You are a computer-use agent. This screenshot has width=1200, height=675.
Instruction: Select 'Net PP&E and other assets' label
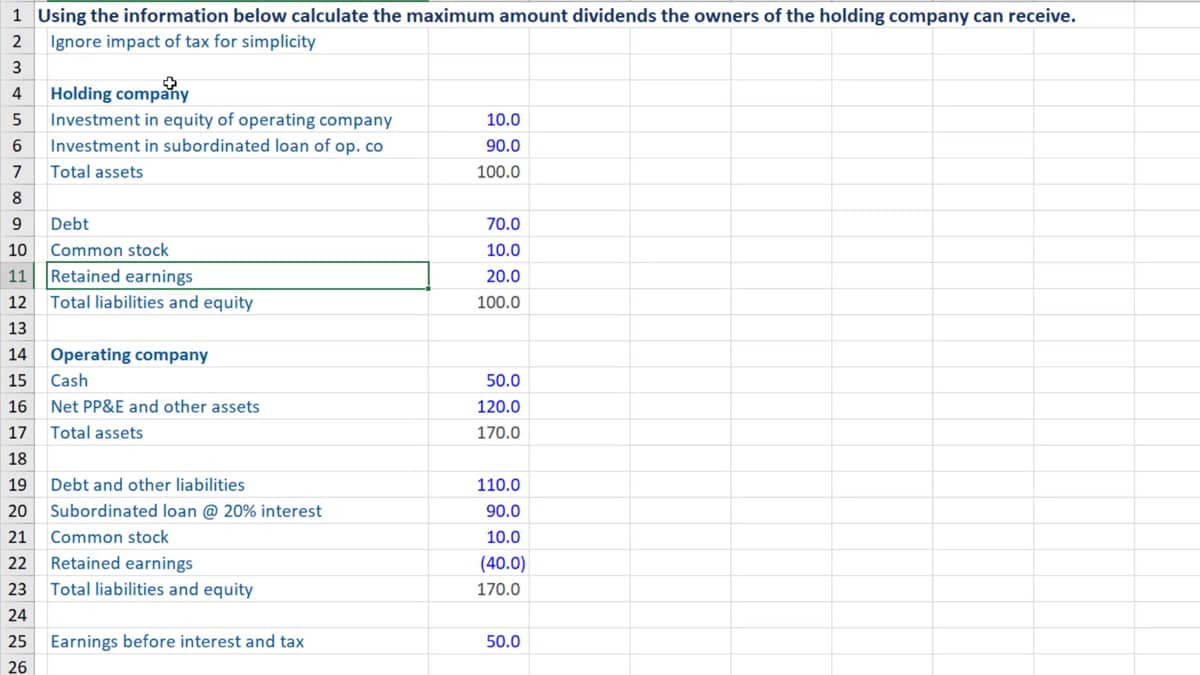coord(155,407)
